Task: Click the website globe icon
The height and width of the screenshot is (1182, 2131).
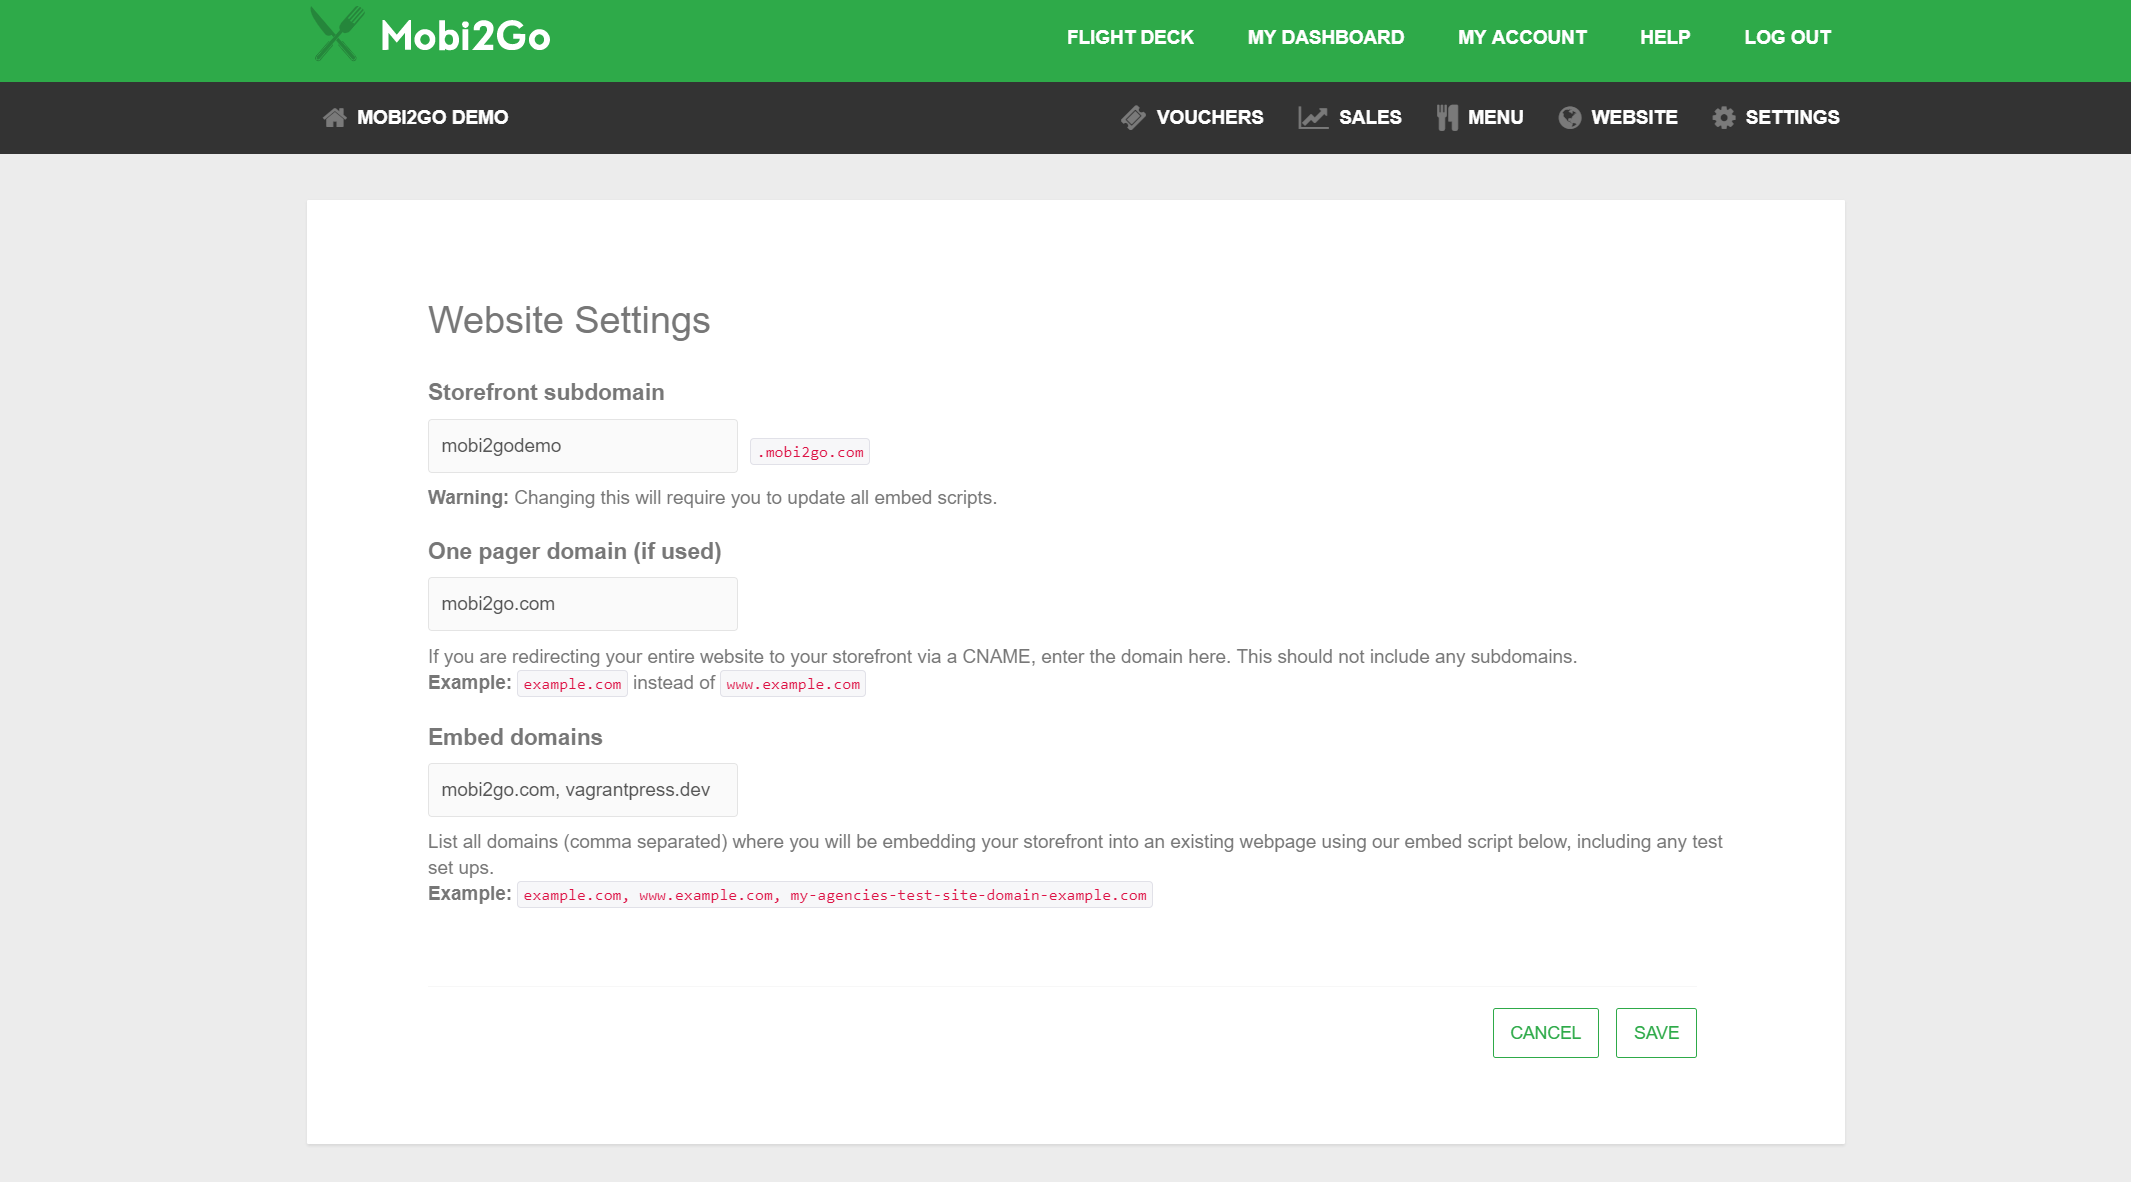Action: click(x=1570, y=117)
